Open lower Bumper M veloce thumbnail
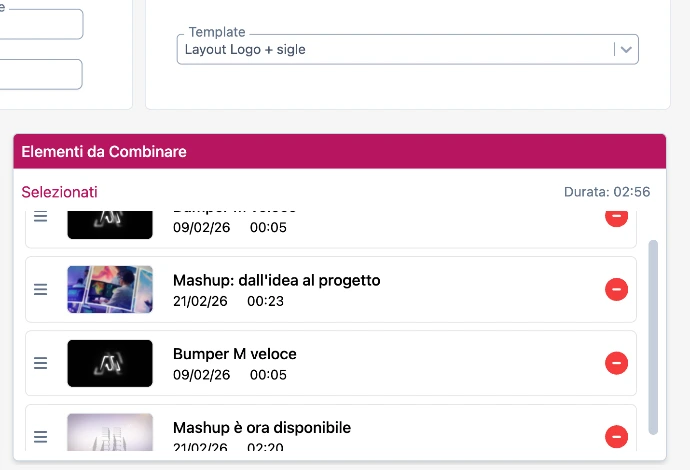Image resolution: width=690 pixels, height=470 pixels. (110, 363)
